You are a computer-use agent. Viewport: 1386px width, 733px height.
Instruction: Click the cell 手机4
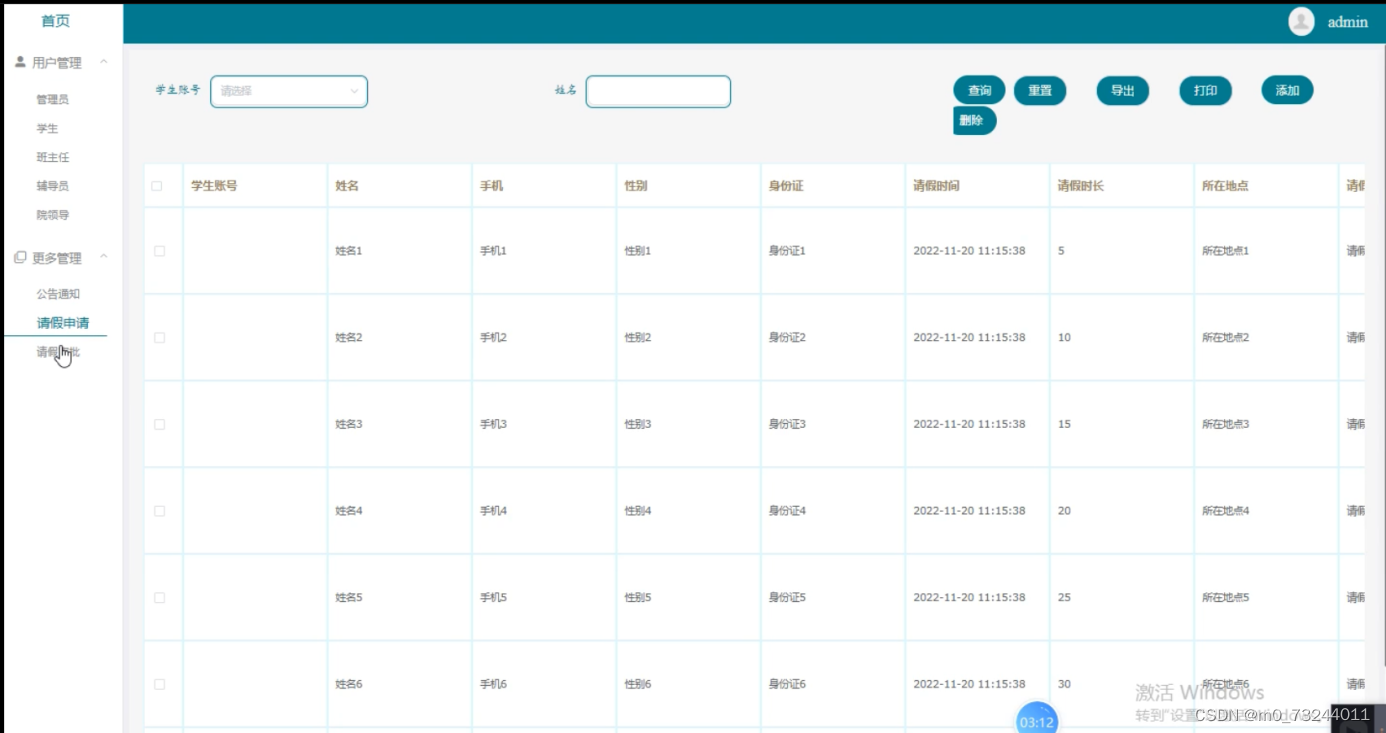[493, 511]
